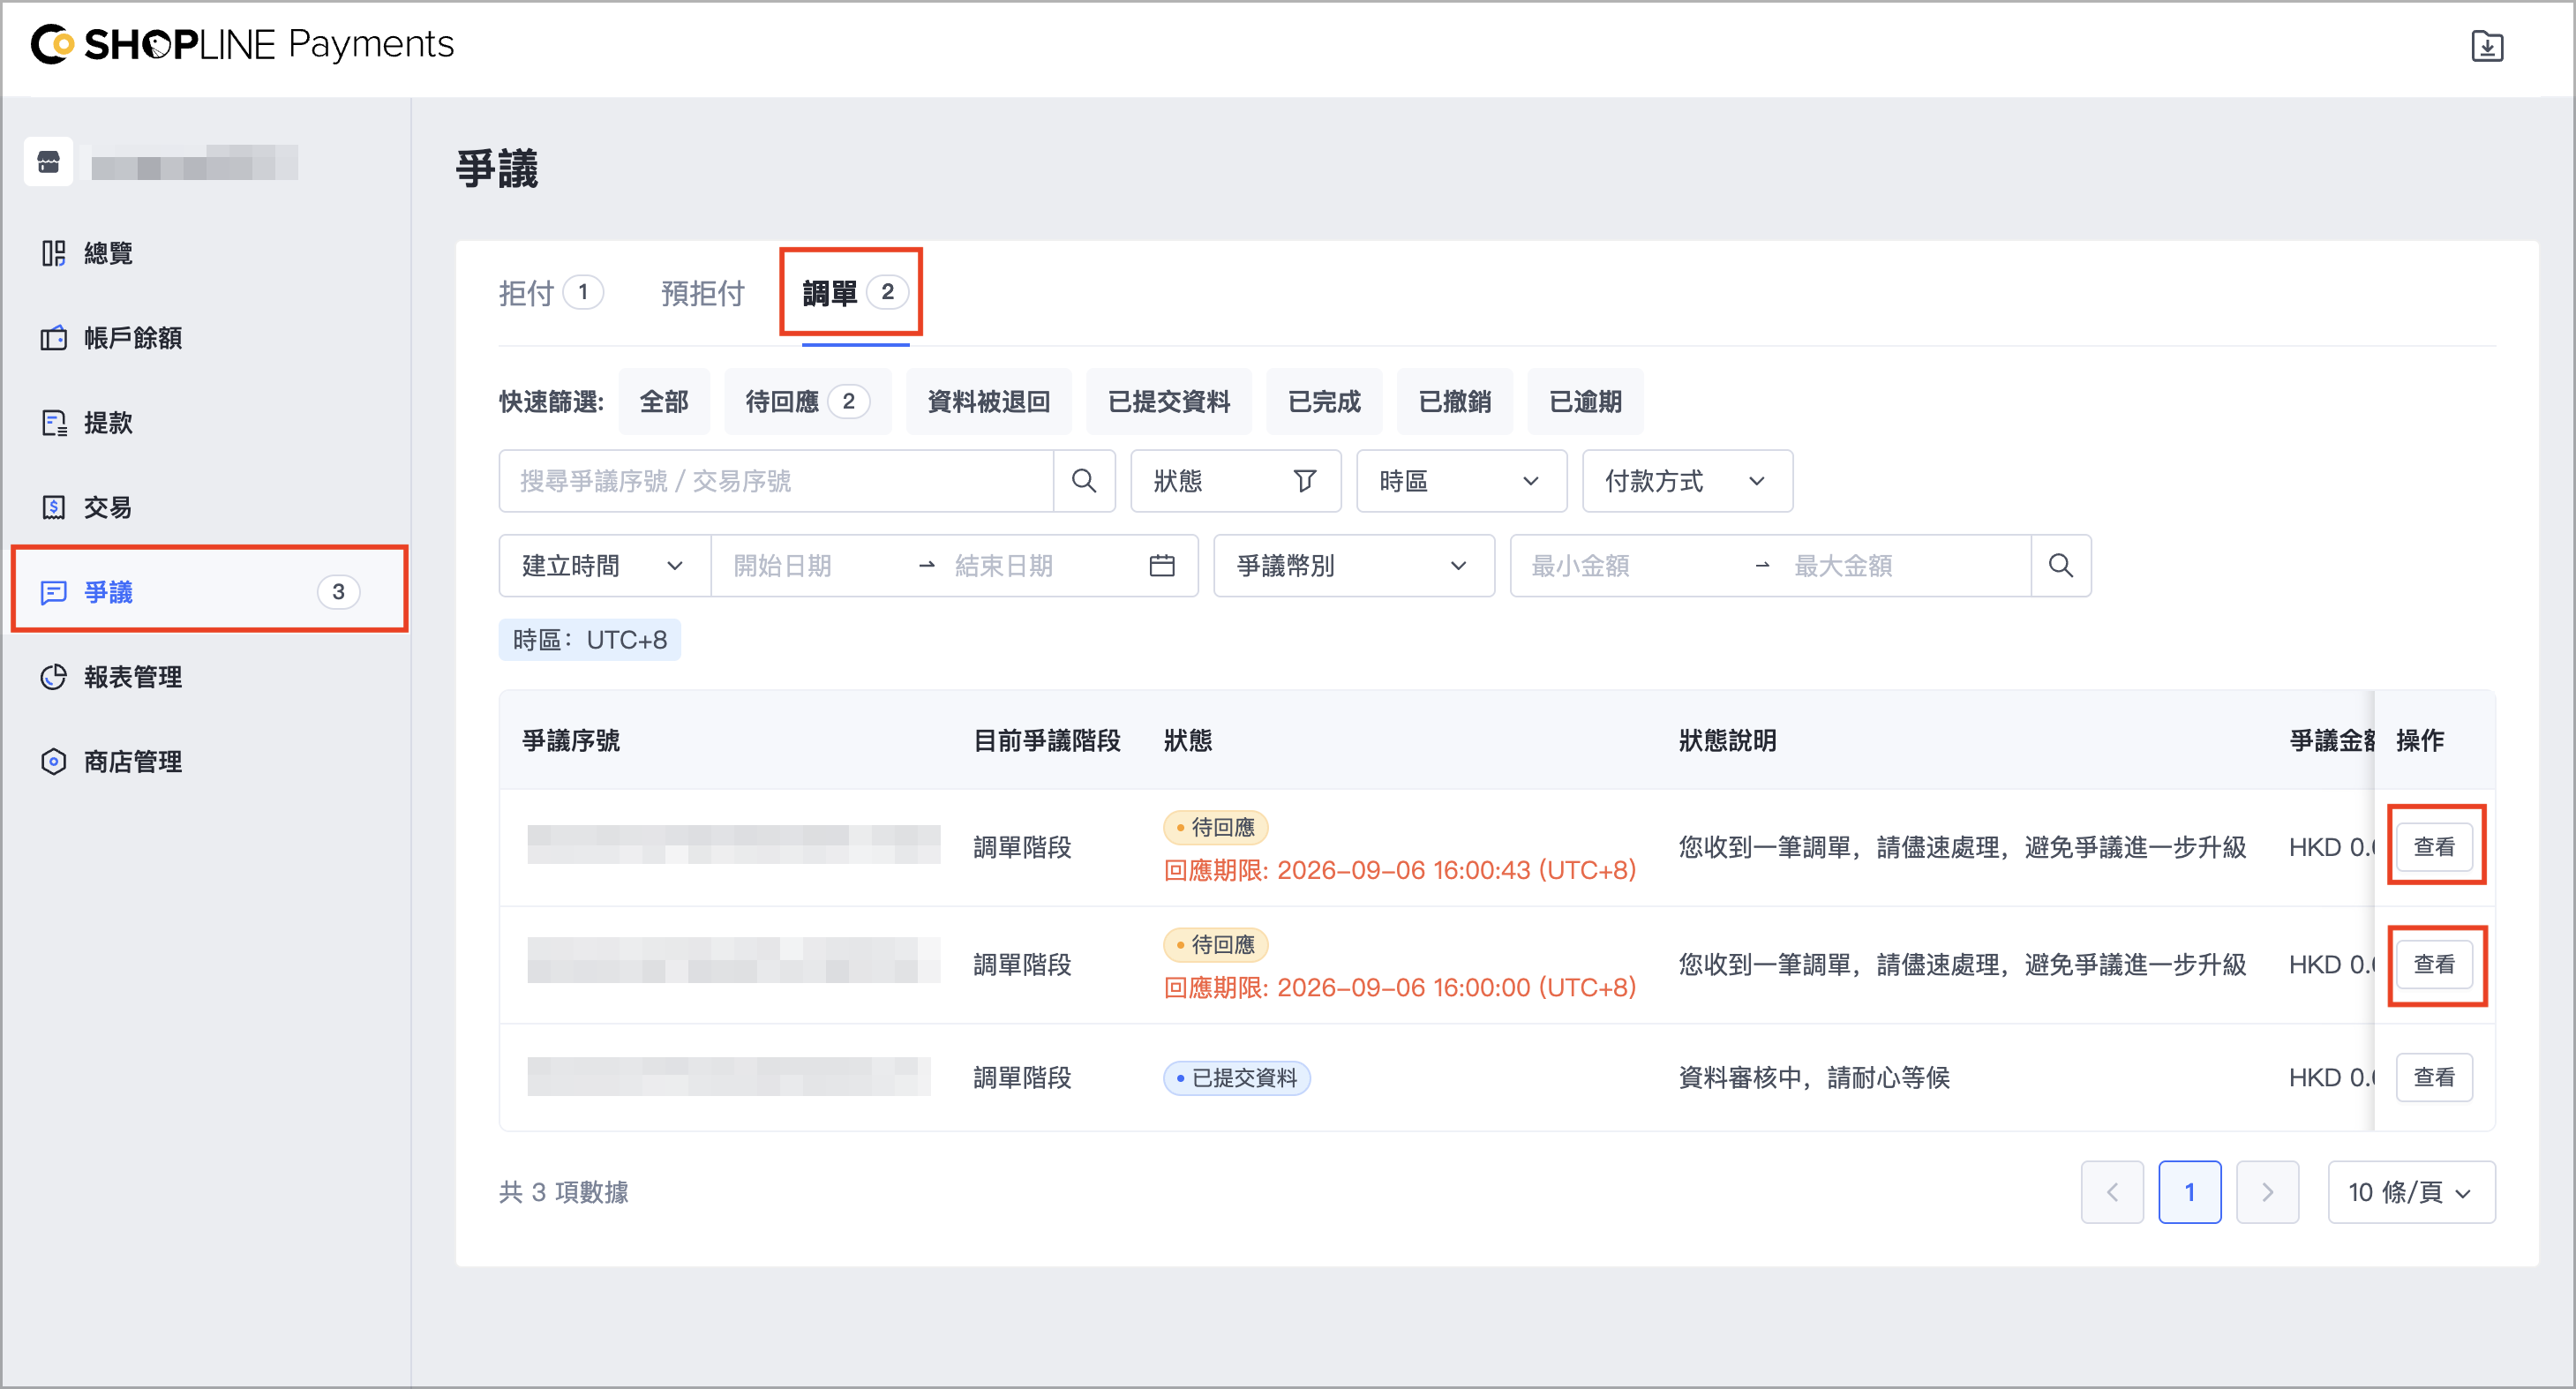2576x1389 pixels.
Task: Go to next page arrow
Action: pyautogui.click(x=2267, y=1192)
